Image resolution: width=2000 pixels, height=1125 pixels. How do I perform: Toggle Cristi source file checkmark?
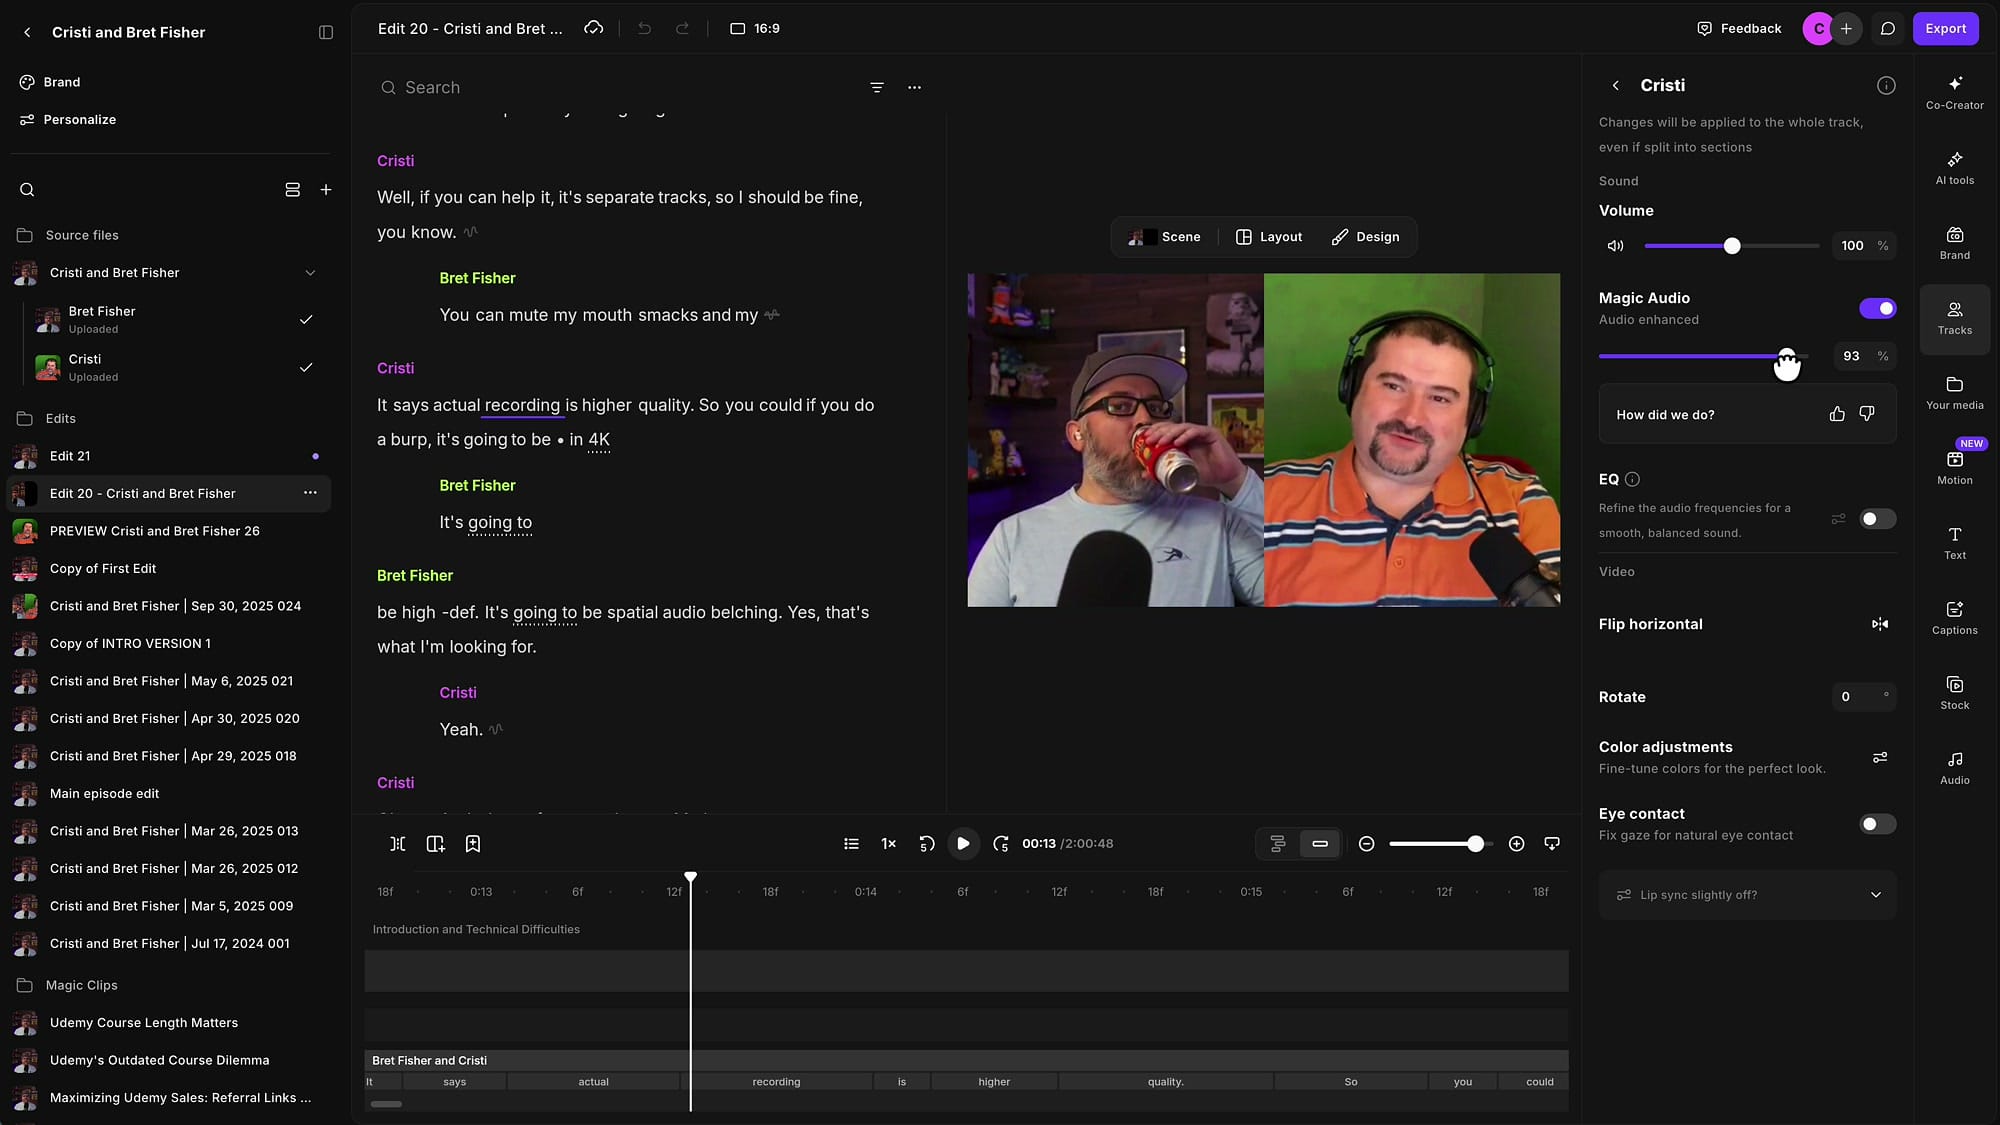click(x=306, y=367)
